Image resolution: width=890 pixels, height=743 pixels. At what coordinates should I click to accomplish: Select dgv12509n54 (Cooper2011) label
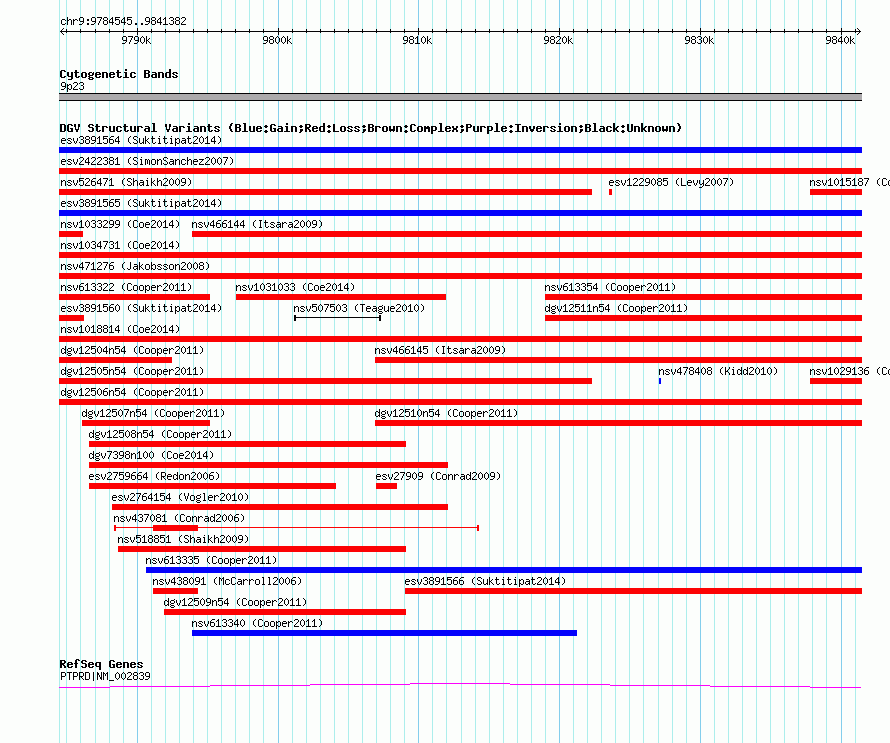[235, 602]
